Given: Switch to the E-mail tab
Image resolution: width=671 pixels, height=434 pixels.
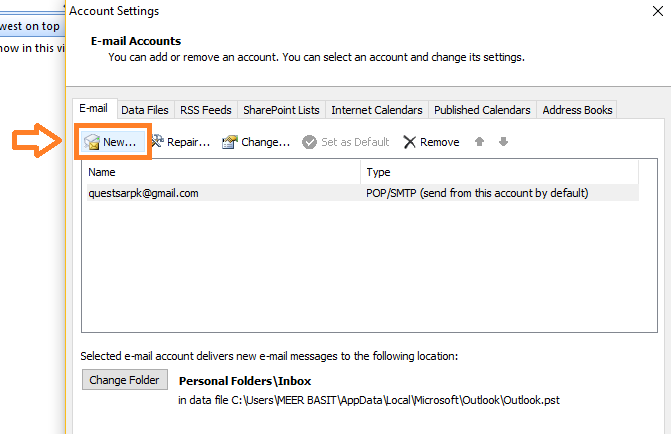Looking at the screenshot, I should pyautogui.click(x=93, y=109).
